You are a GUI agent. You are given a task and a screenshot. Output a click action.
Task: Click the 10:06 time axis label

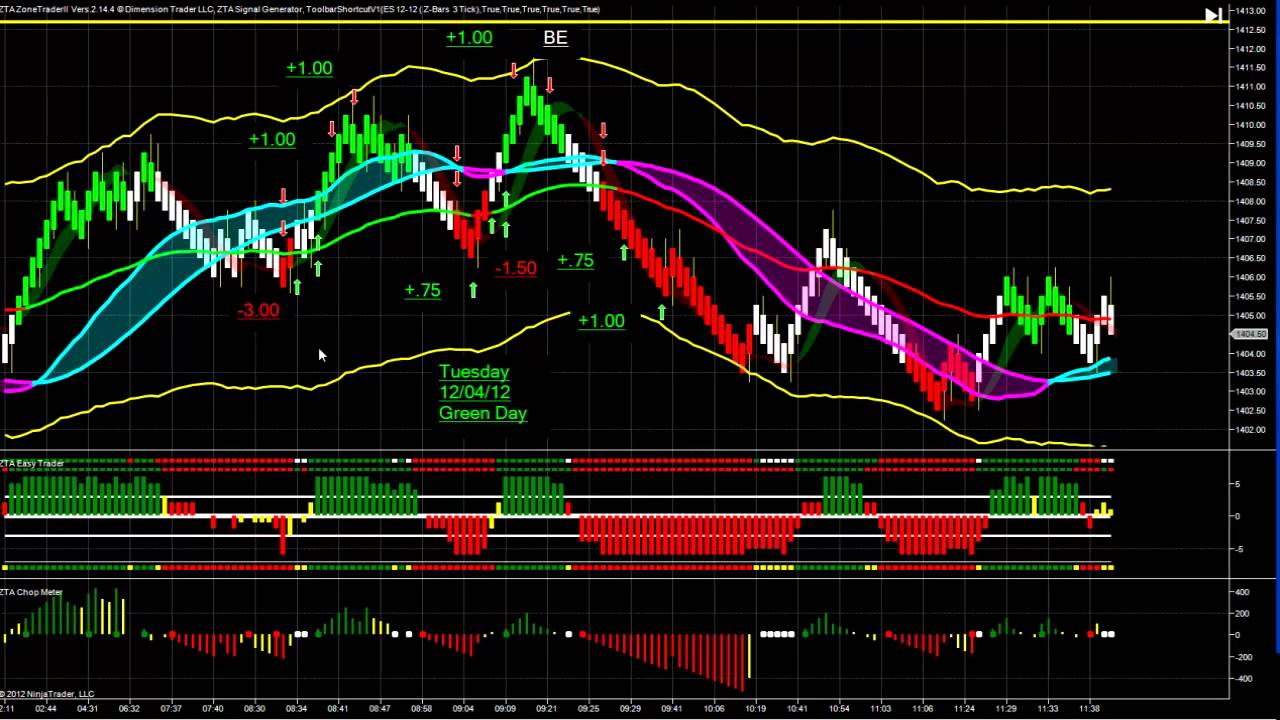click(714, 708)
